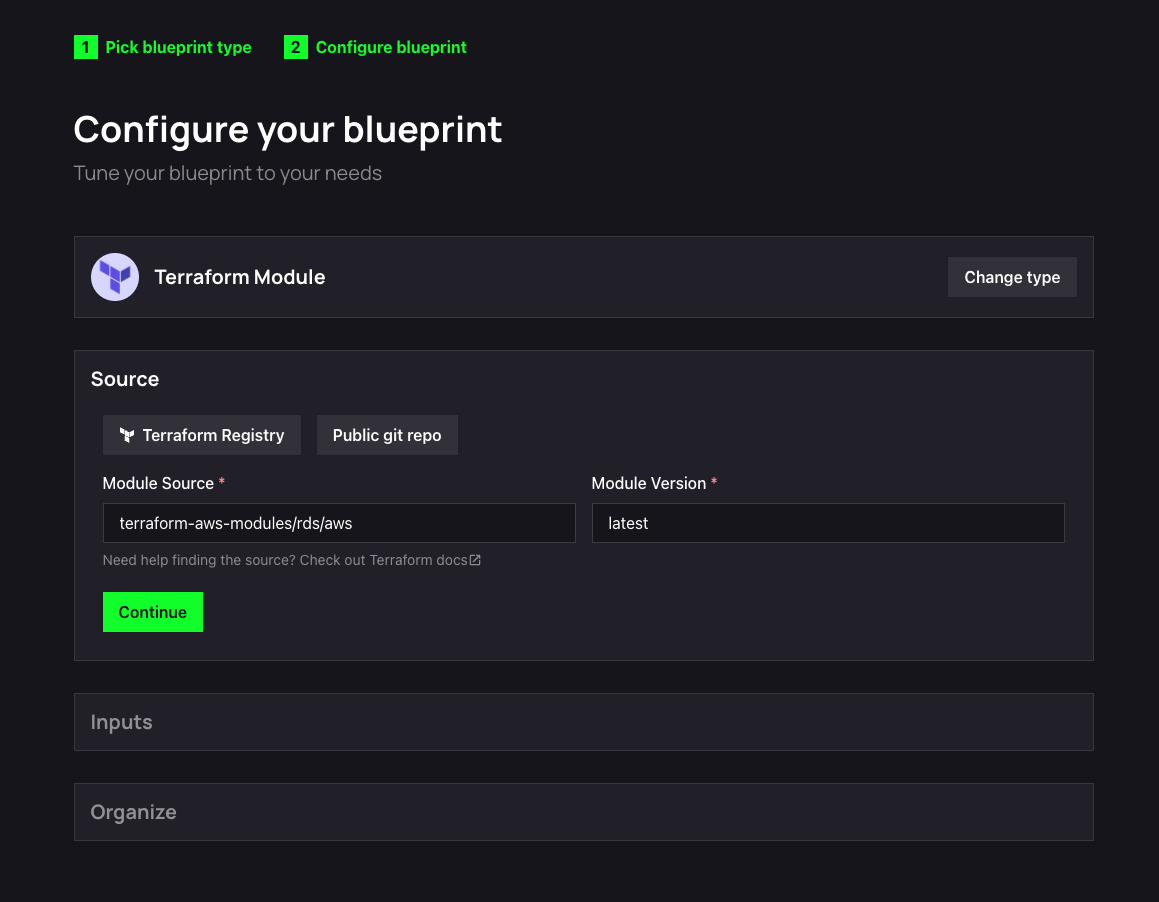The image size is (1159, 902).
Task: Click step 2 number badge
Action: 296,47
